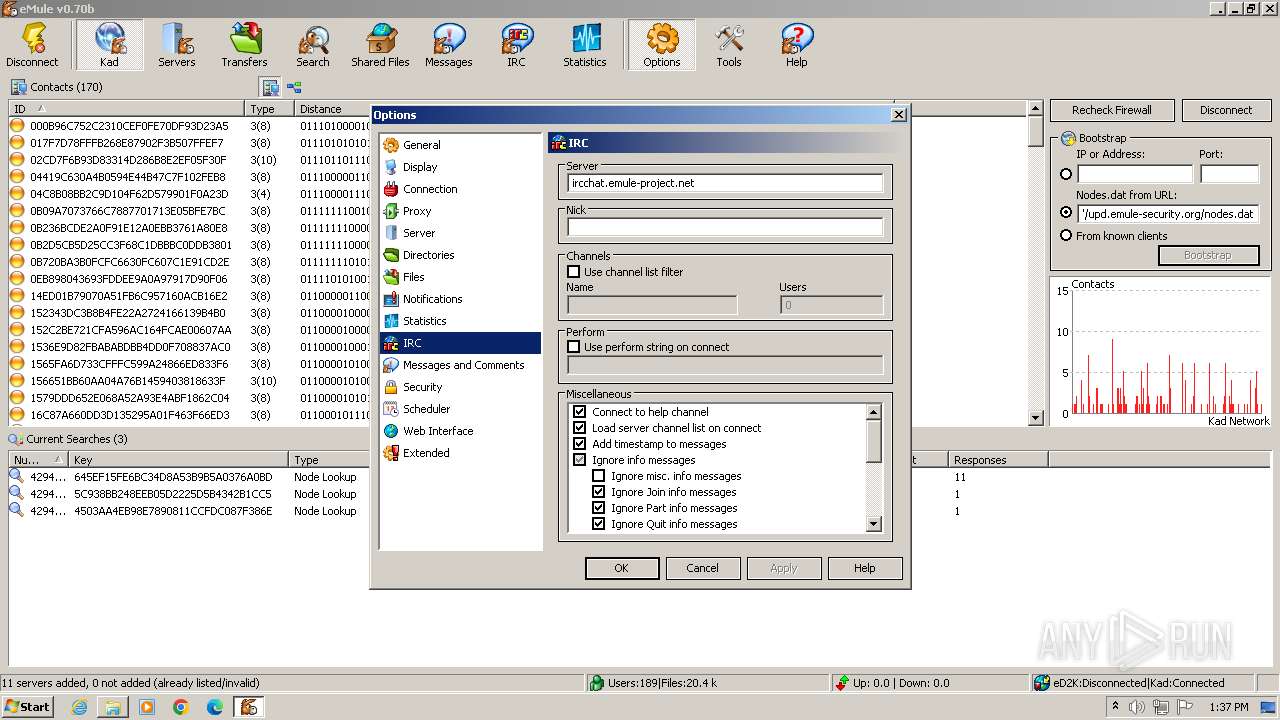Click Nodes.dat URL input field
This screenshot has width=1280, height=720.
coord(1168,214)
